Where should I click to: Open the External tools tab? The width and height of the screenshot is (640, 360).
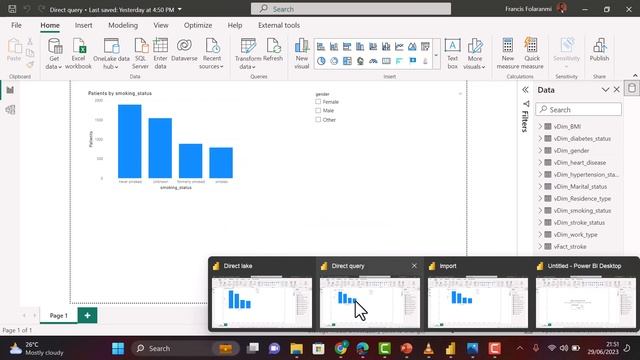(279, 25)
